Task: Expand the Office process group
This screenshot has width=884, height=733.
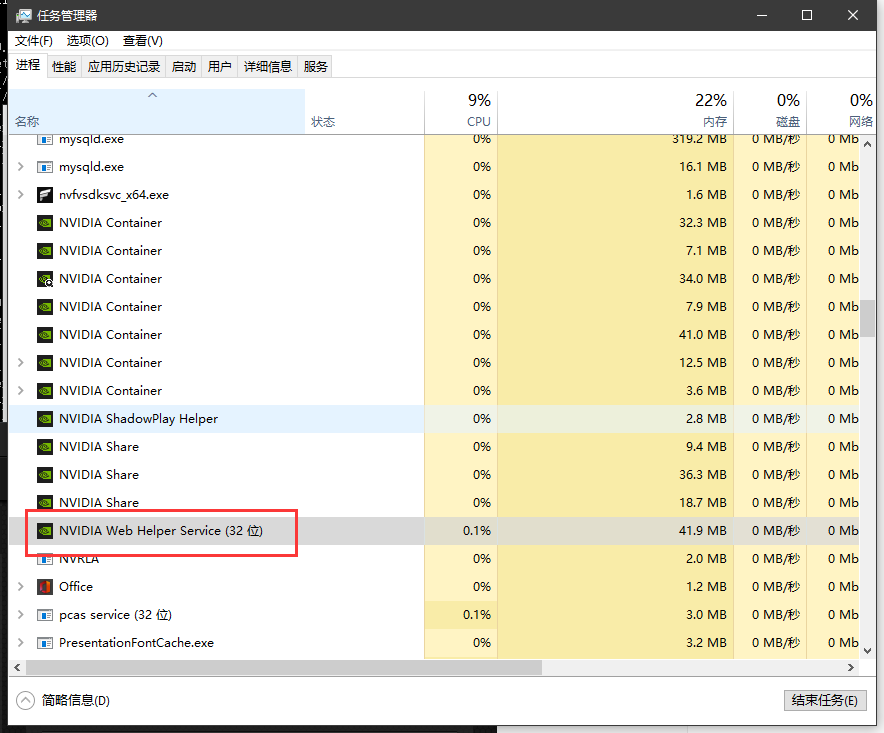Action: click(21, 586)
